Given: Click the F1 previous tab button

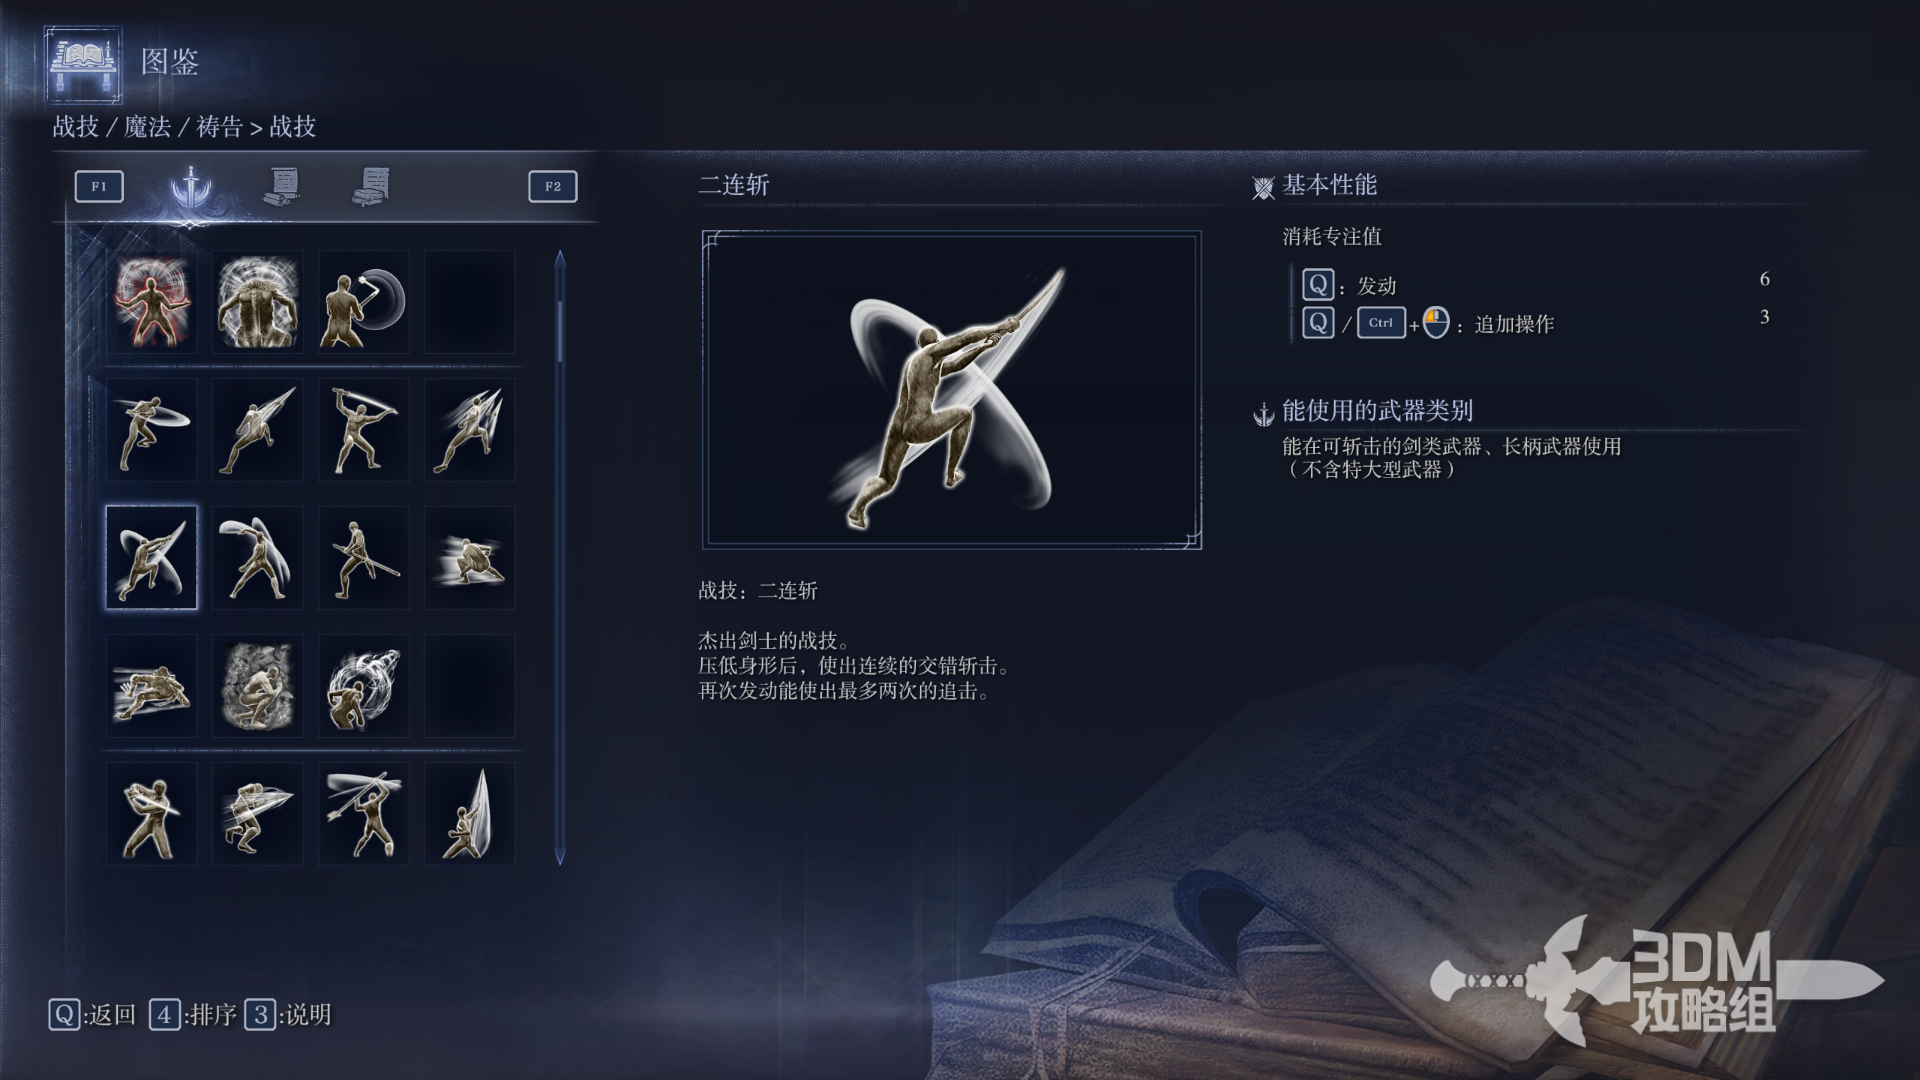Looking at the screenshot, I should coord(99,186).
